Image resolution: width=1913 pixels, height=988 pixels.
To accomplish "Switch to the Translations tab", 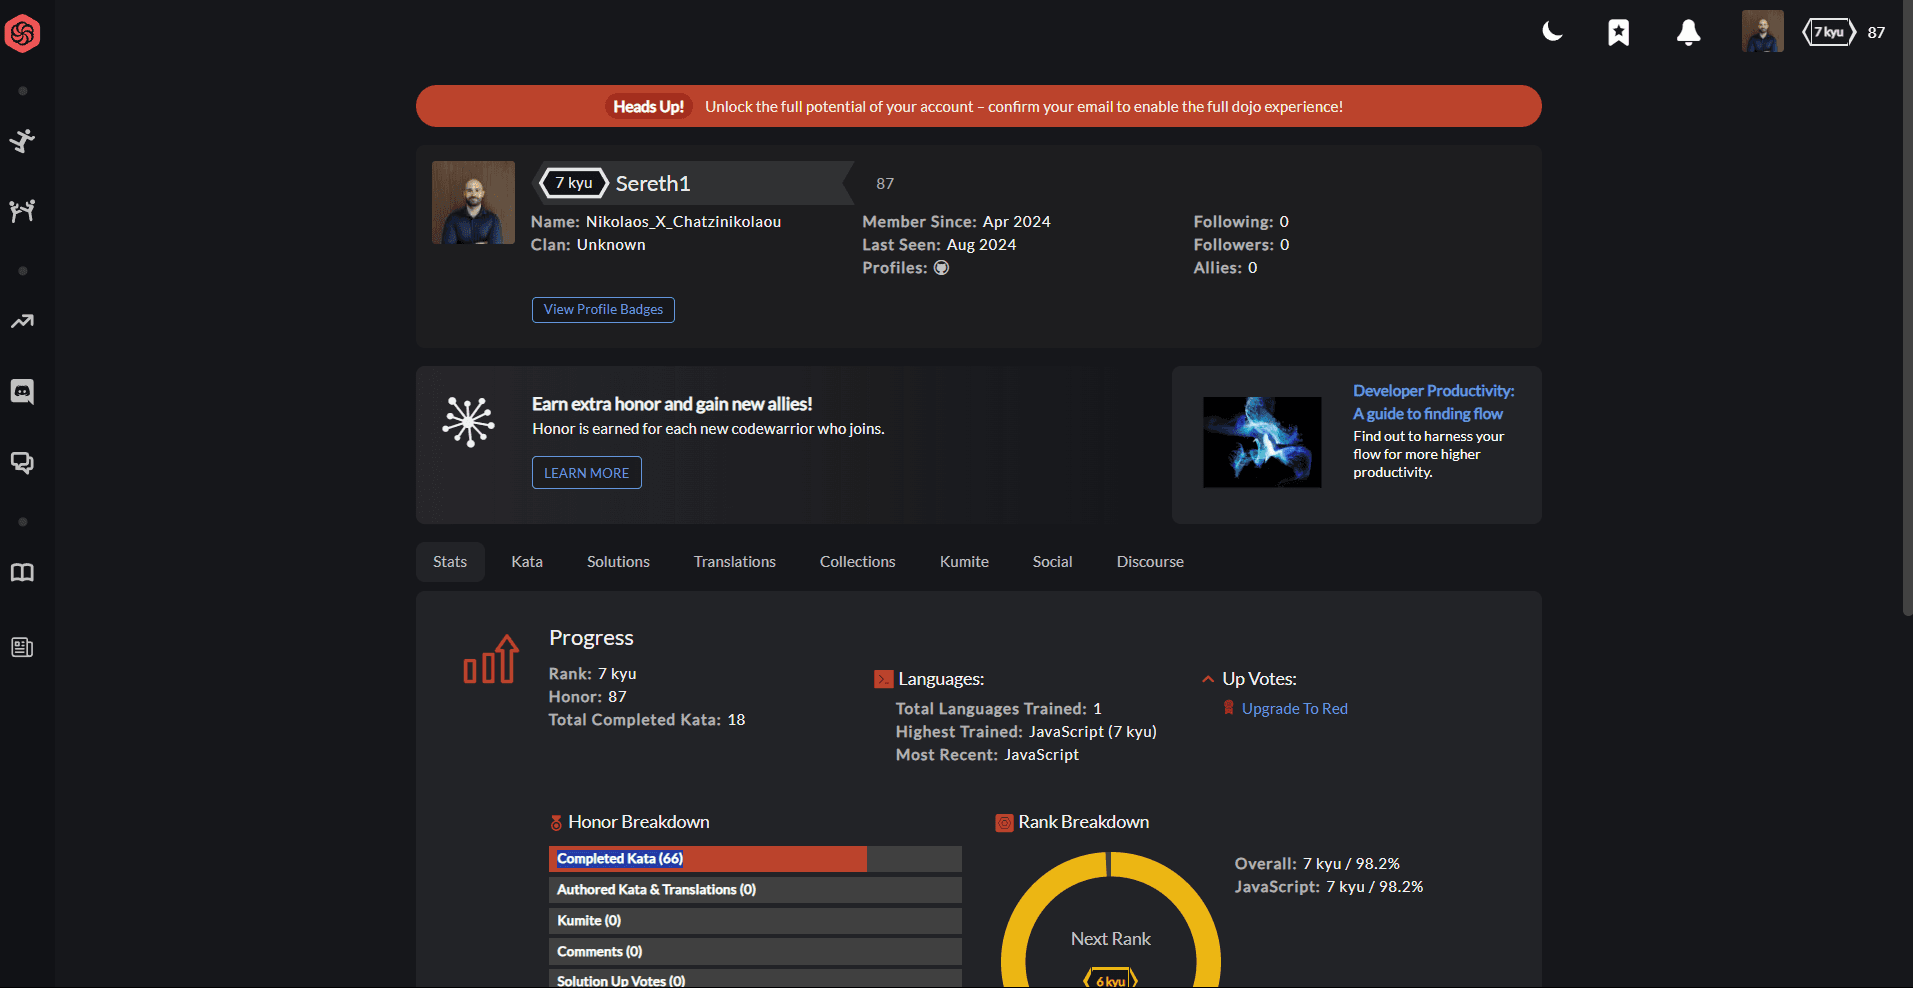I will pos(735,562).
